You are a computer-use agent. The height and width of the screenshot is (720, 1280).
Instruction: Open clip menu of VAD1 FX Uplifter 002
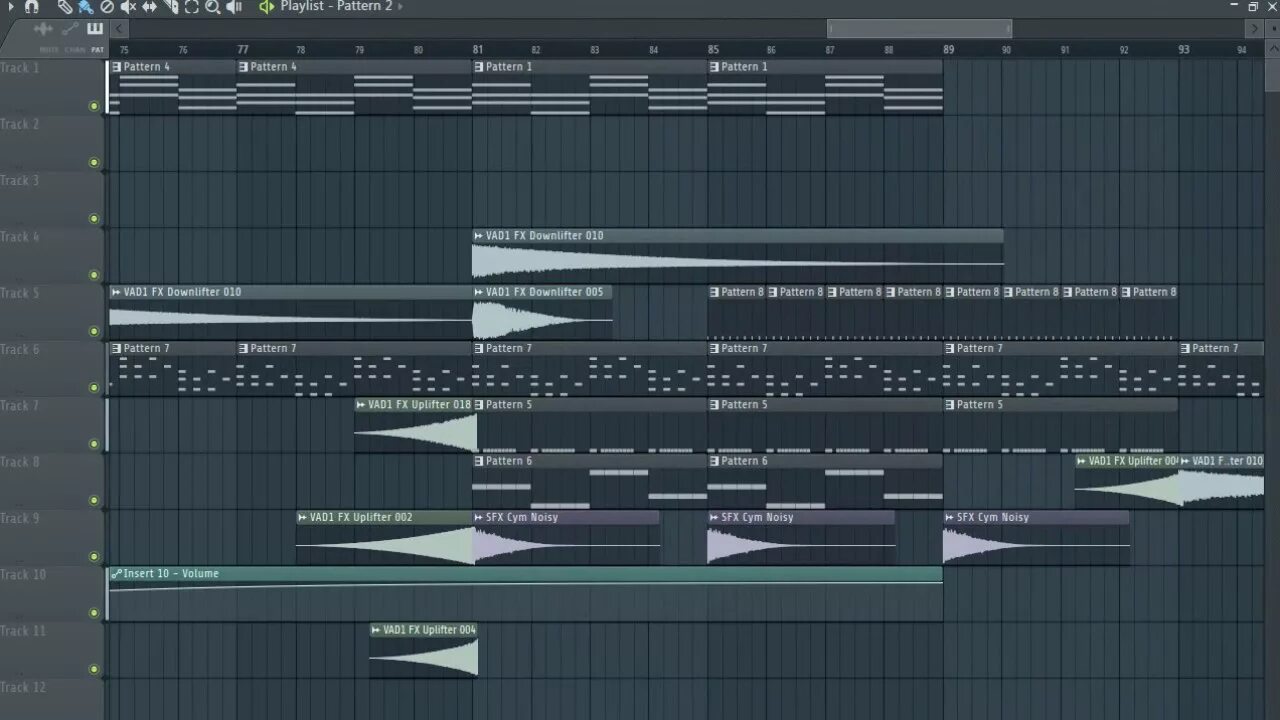(x=303, y=517)
